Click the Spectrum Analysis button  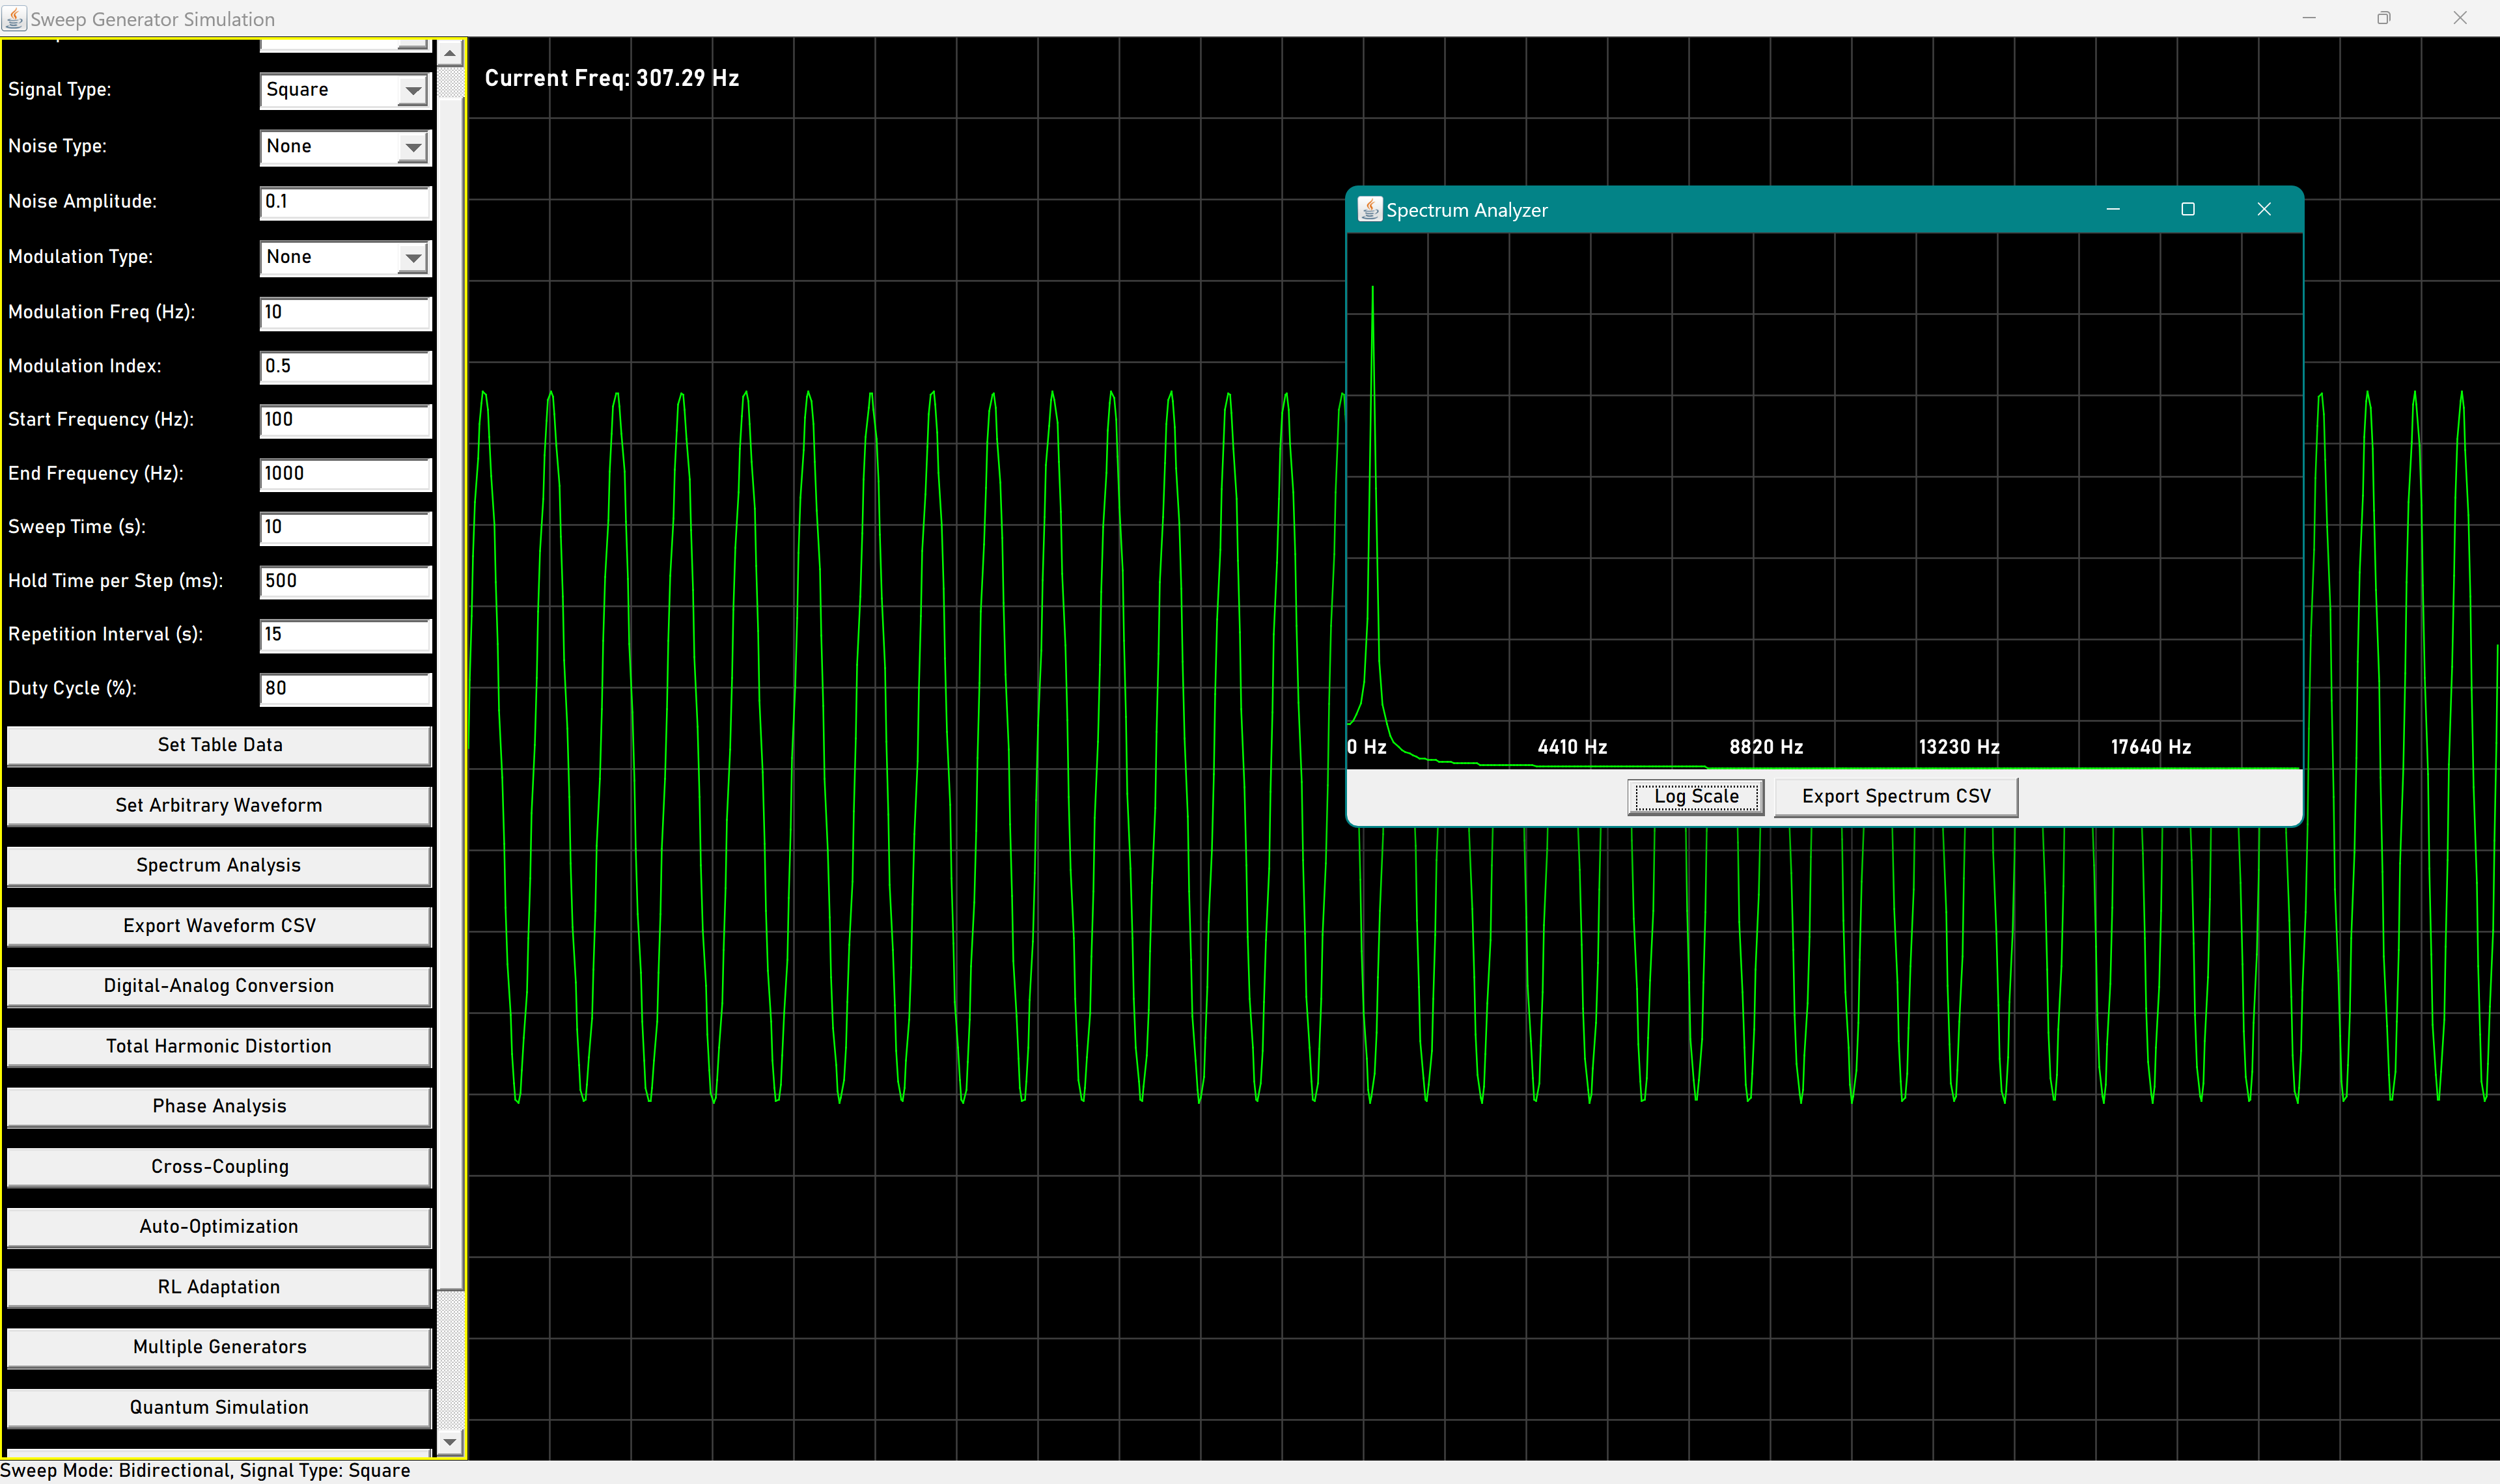[218, 865]
